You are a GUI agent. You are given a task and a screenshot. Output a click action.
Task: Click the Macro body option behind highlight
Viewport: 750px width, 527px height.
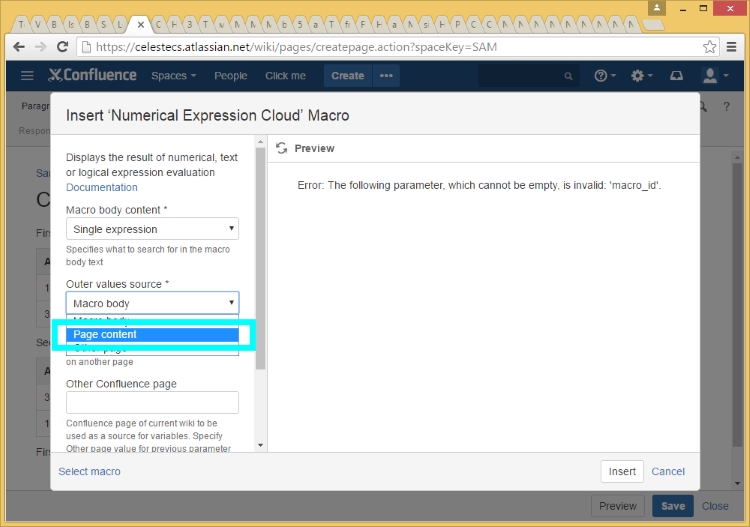tap(152, 319)
